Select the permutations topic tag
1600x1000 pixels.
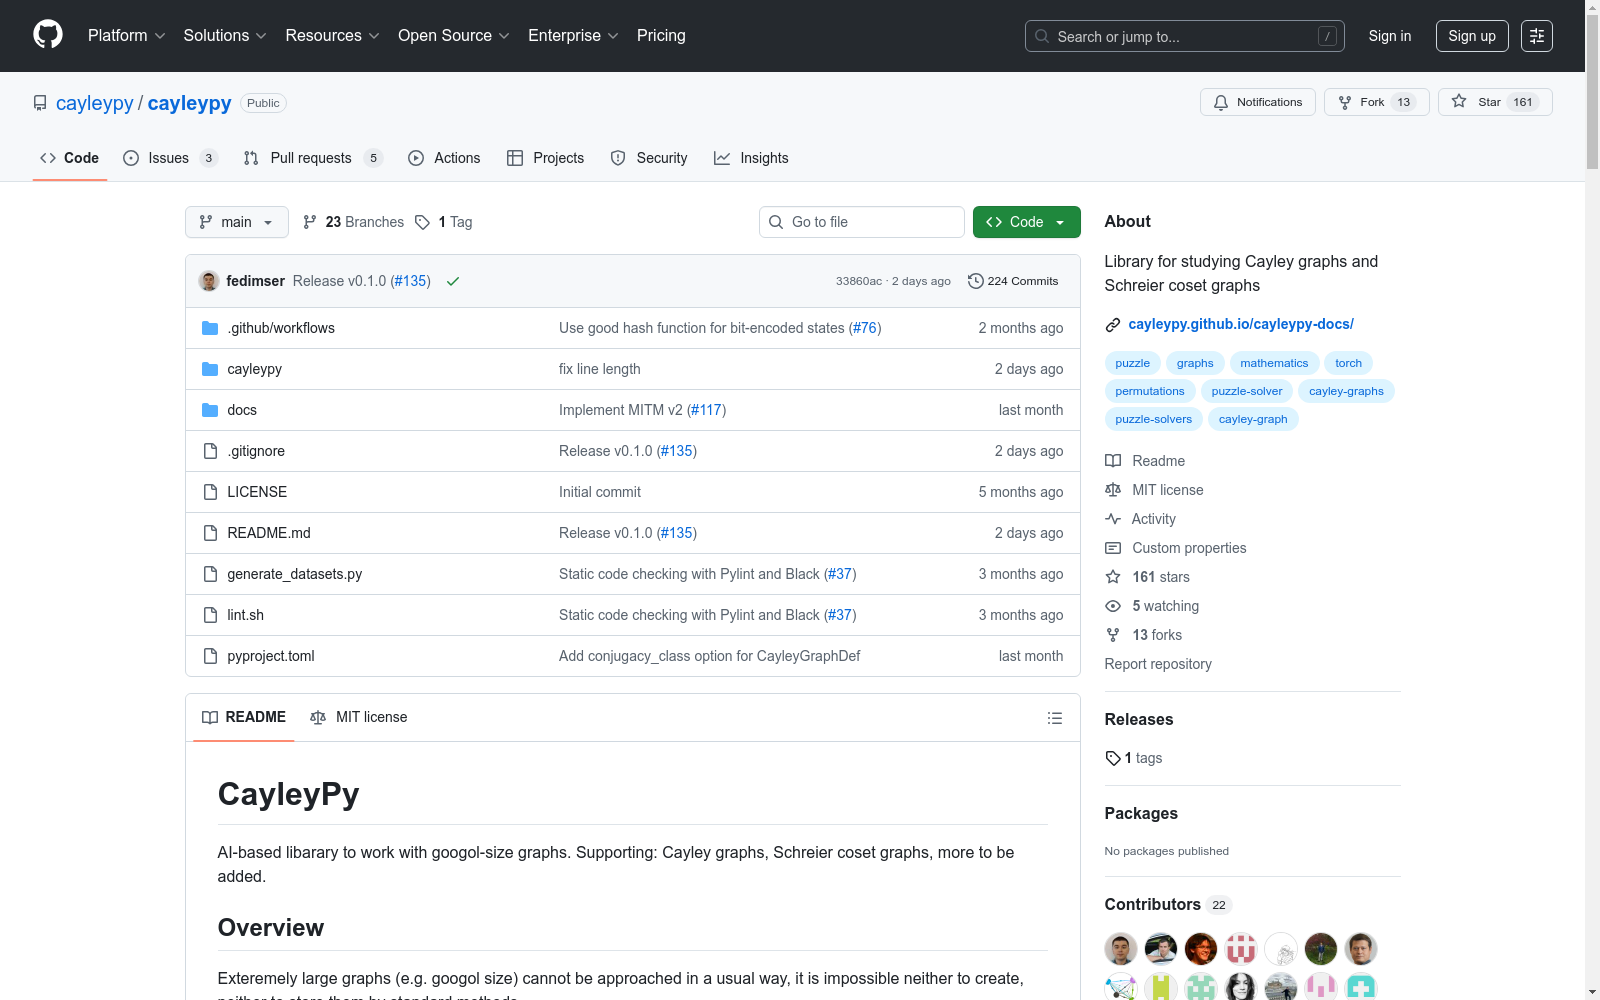click(x=1150, y=391)
